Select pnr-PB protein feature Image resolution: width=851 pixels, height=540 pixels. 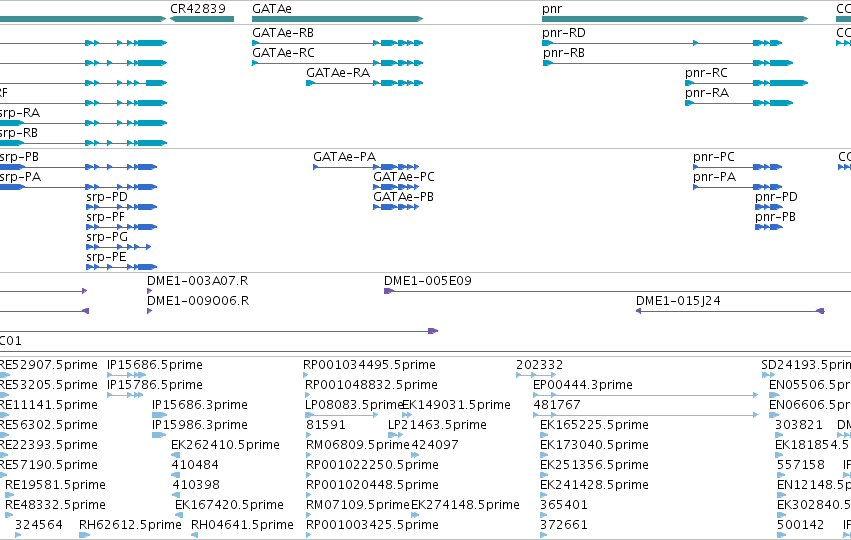[x=769, y=227]
